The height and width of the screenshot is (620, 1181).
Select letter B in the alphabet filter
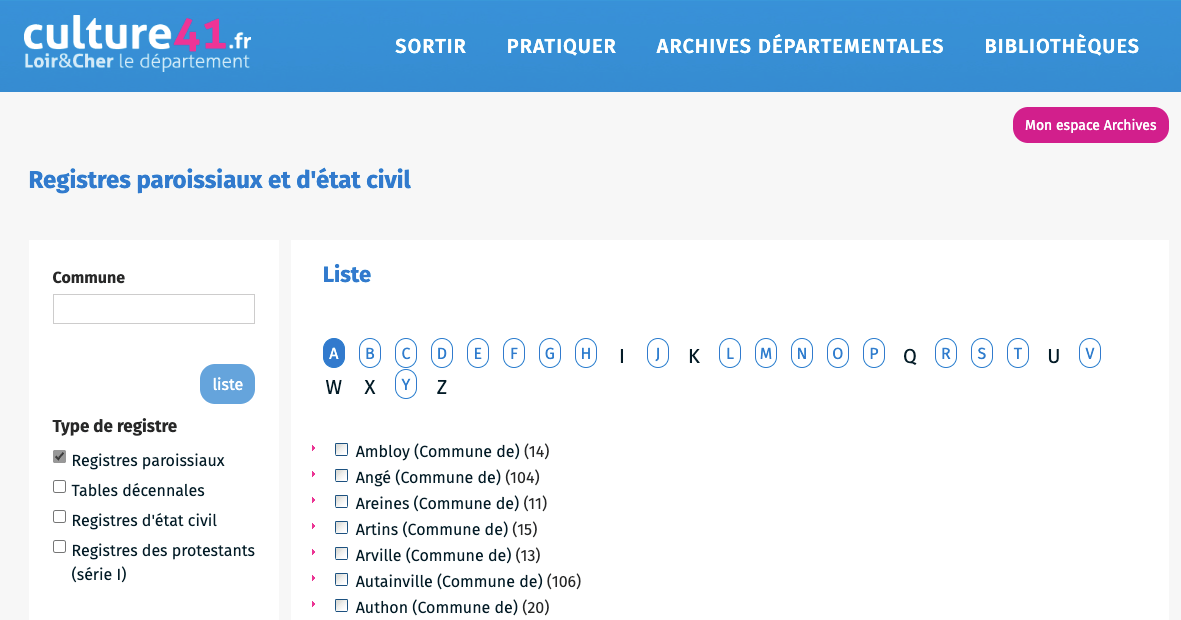pos(370,353)
